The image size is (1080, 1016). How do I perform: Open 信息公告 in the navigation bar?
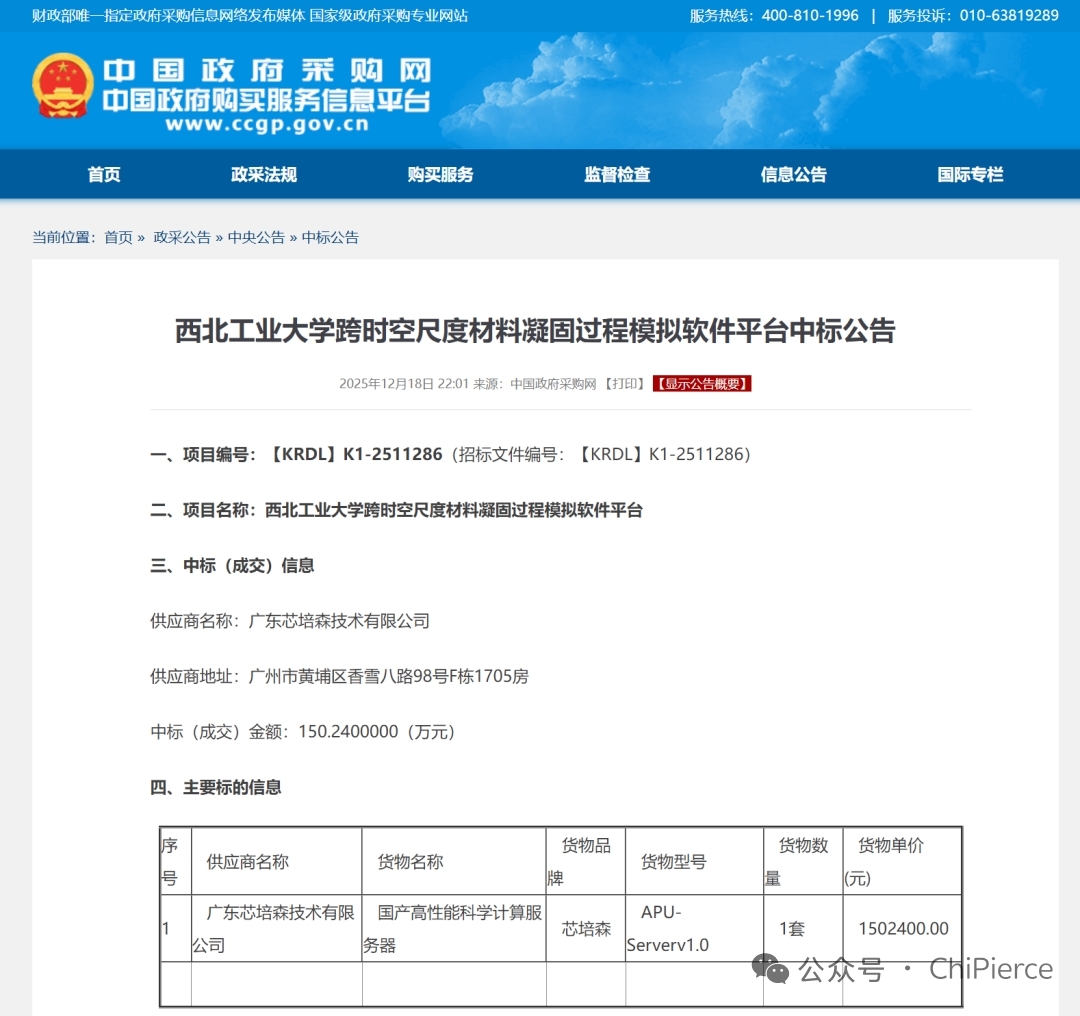click(x=793, y=174)
